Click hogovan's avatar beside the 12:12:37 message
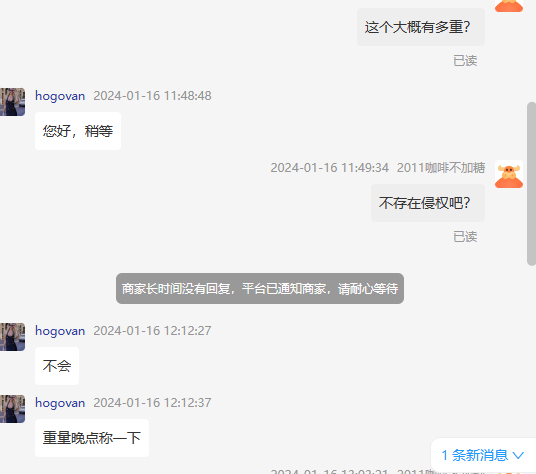Screen dimensions: 536x474 (x=12, y=409)
